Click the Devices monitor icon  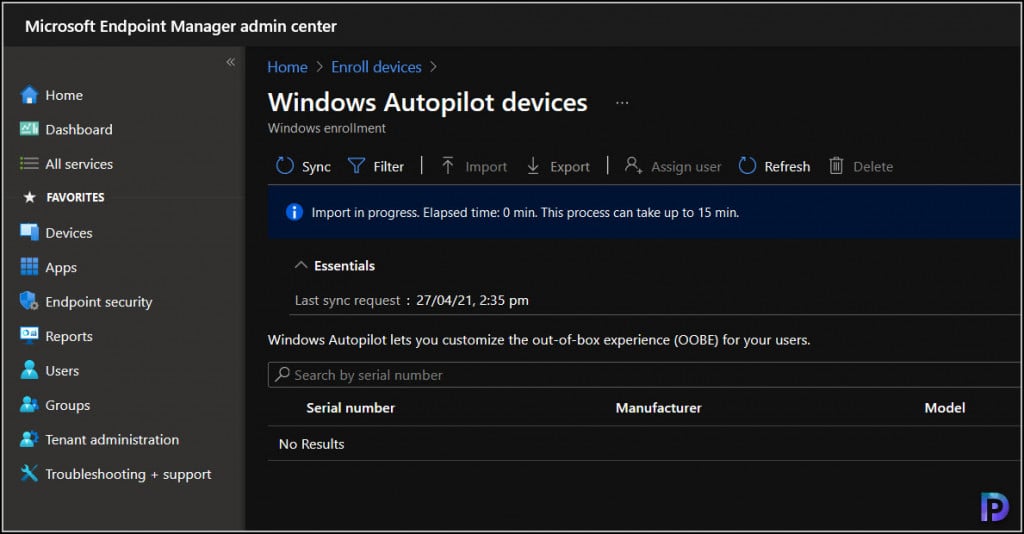[x=29, y=232]
